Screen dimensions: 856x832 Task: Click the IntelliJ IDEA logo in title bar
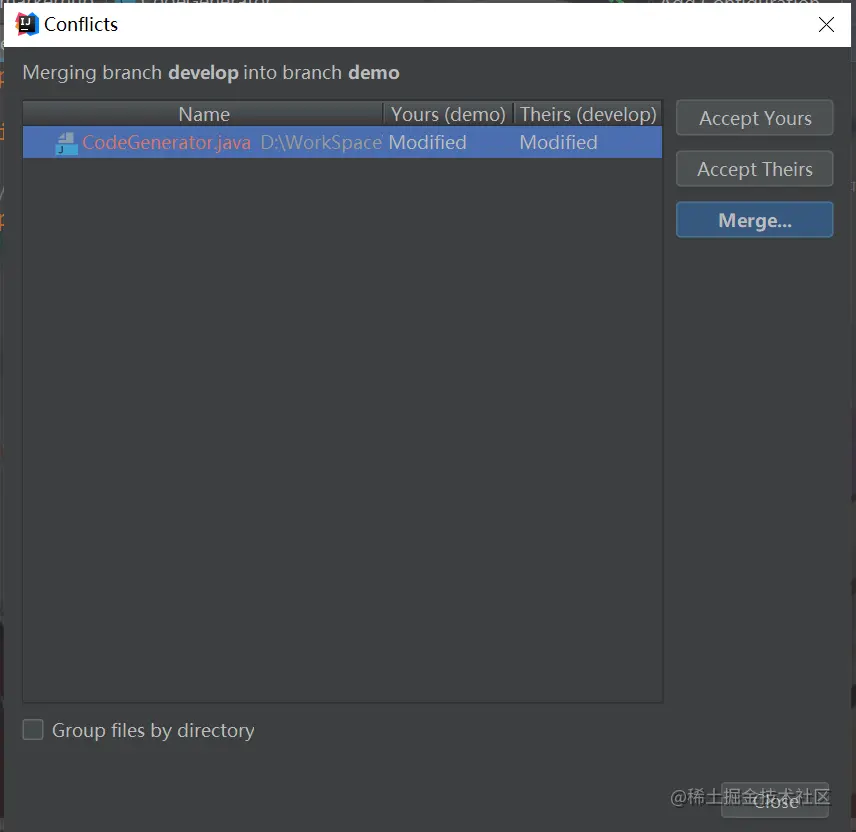click(x=27, y=24)
